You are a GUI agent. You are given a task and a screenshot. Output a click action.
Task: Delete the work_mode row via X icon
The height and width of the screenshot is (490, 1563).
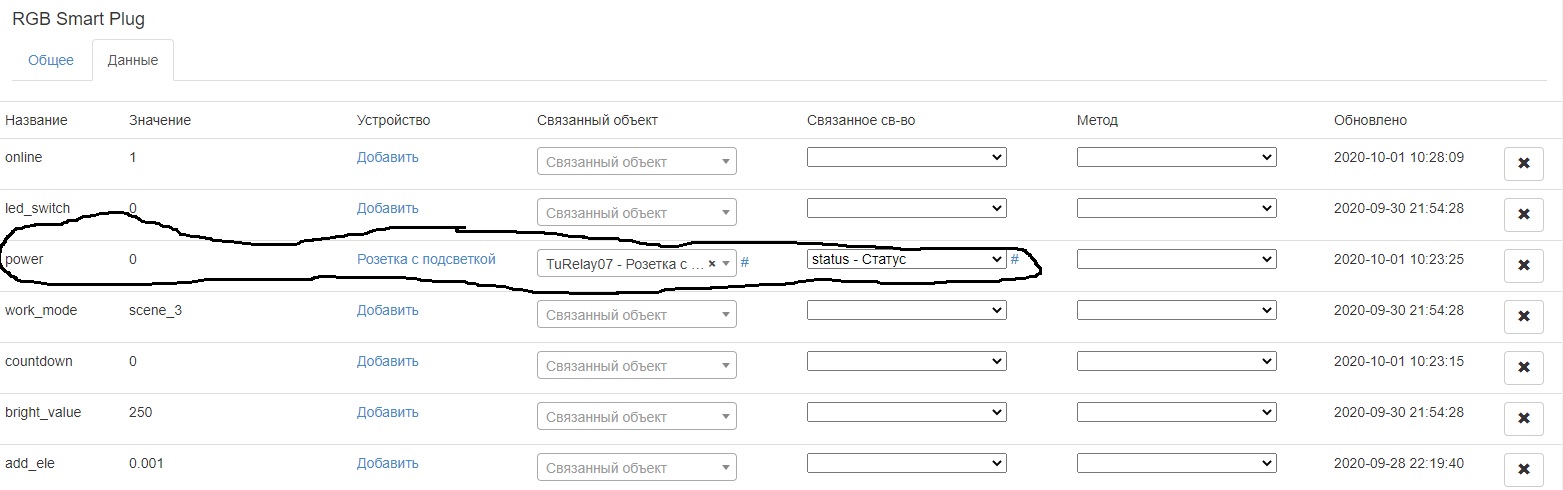click(1523, 316)
